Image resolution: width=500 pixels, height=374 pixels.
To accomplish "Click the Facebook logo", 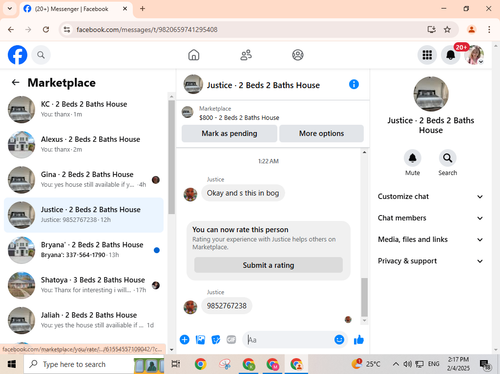I will [x=17, y=55].
